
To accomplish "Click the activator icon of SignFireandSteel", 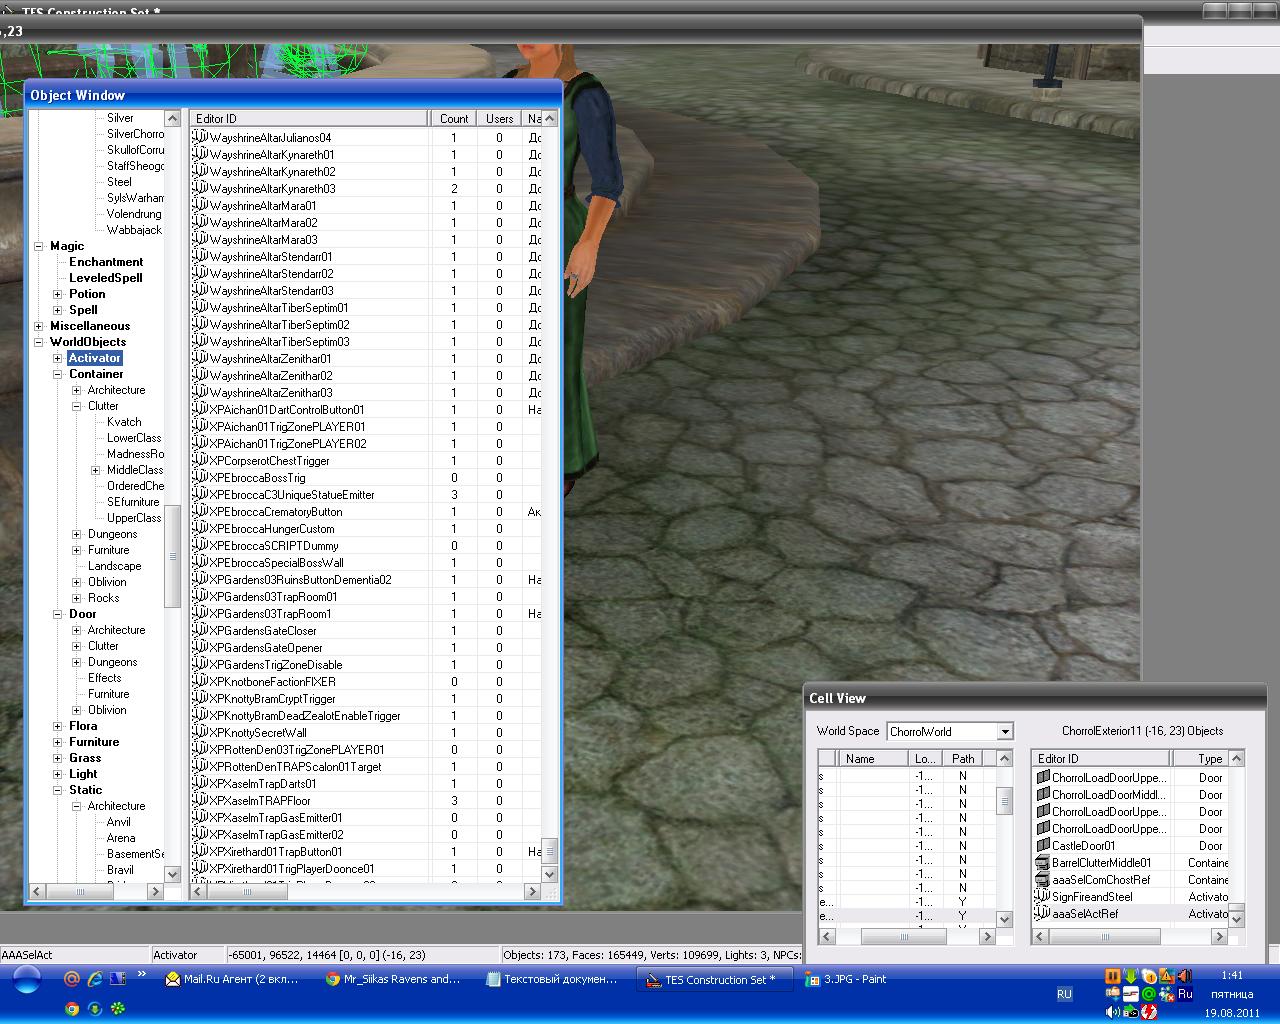I will tap(1043, 897).
